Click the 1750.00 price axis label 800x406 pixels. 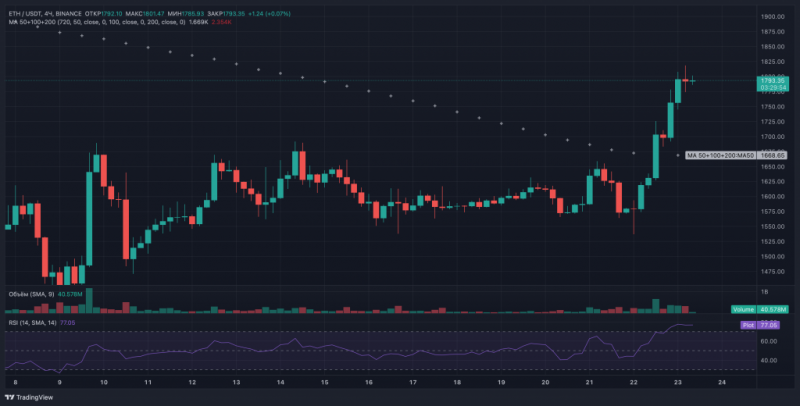(x=772, y=107)
